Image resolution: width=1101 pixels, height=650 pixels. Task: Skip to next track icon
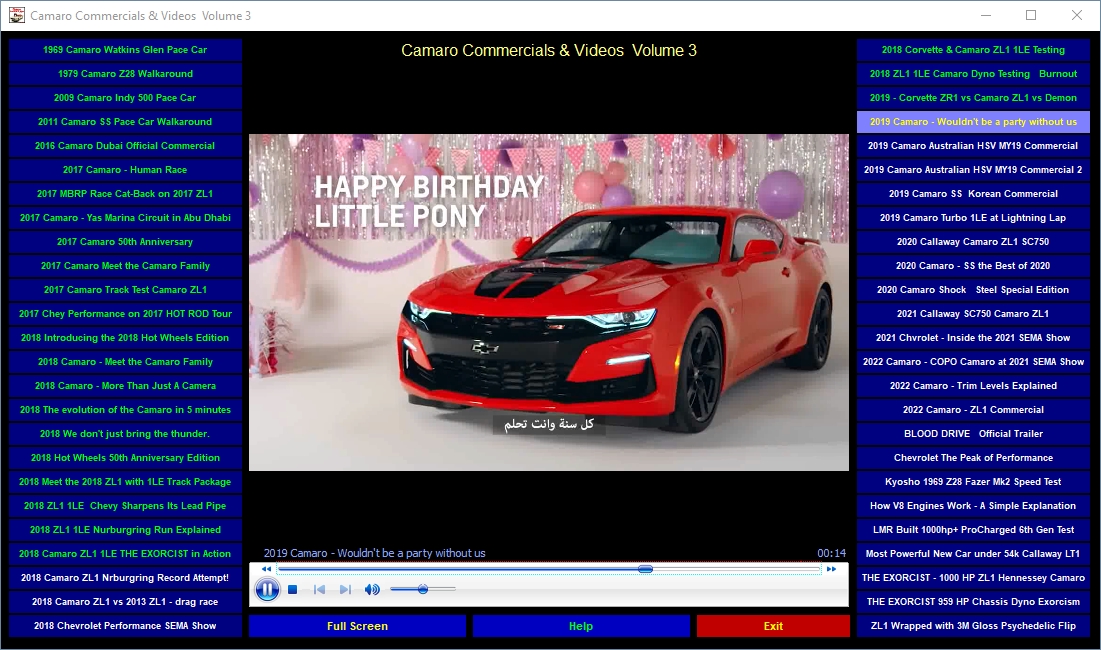pos(345,590)
